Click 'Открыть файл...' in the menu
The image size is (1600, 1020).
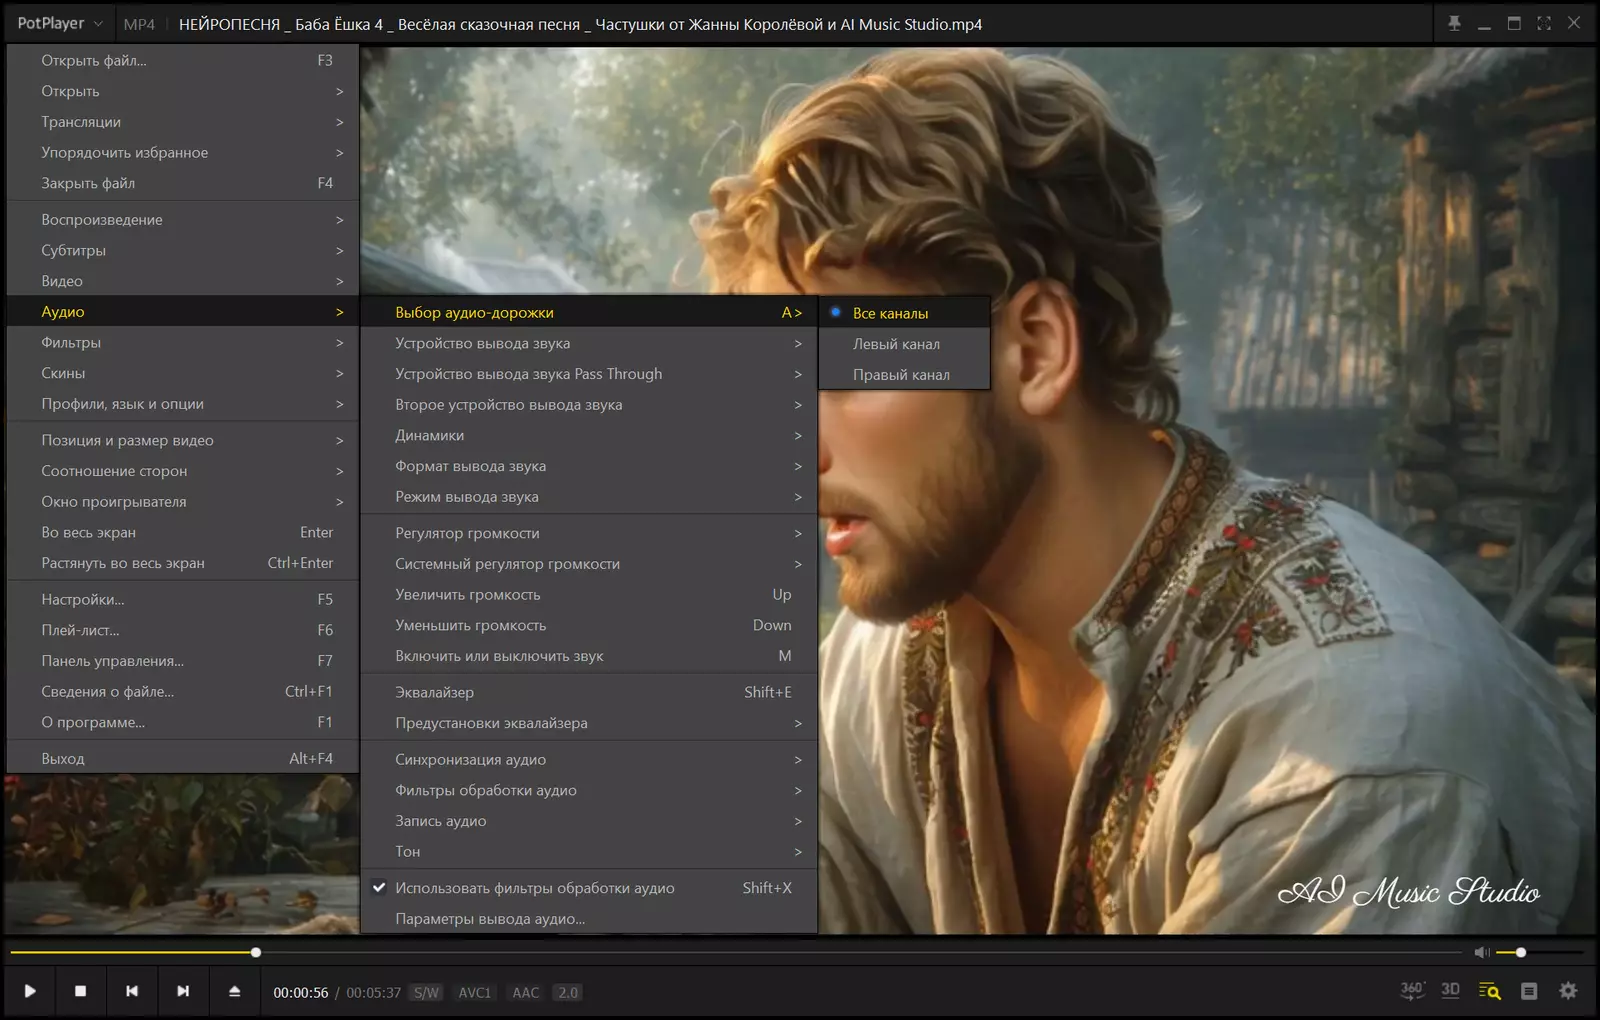coord(94,60)
